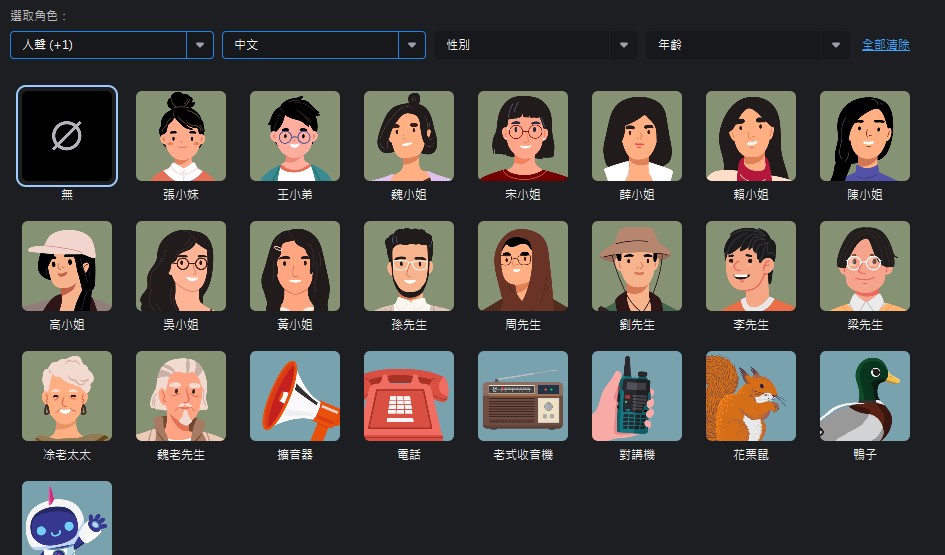Select the 無 (none) character tile
Screen dimensions: 945x555
67,136
